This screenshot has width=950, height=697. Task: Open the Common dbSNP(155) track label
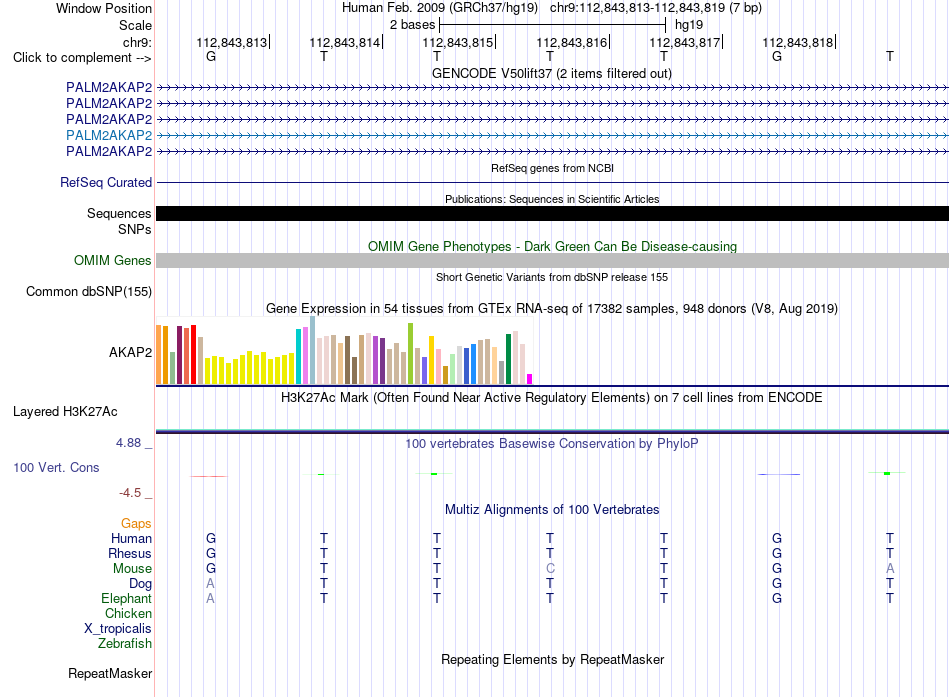tap(89, 292)
